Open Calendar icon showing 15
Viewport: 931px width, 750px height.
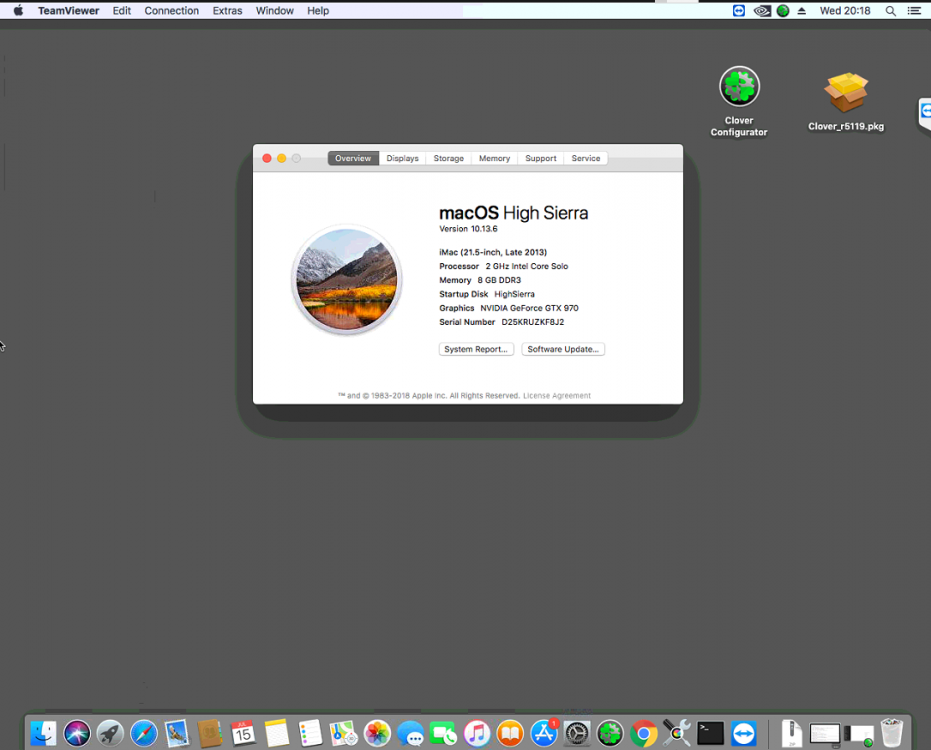243,733
